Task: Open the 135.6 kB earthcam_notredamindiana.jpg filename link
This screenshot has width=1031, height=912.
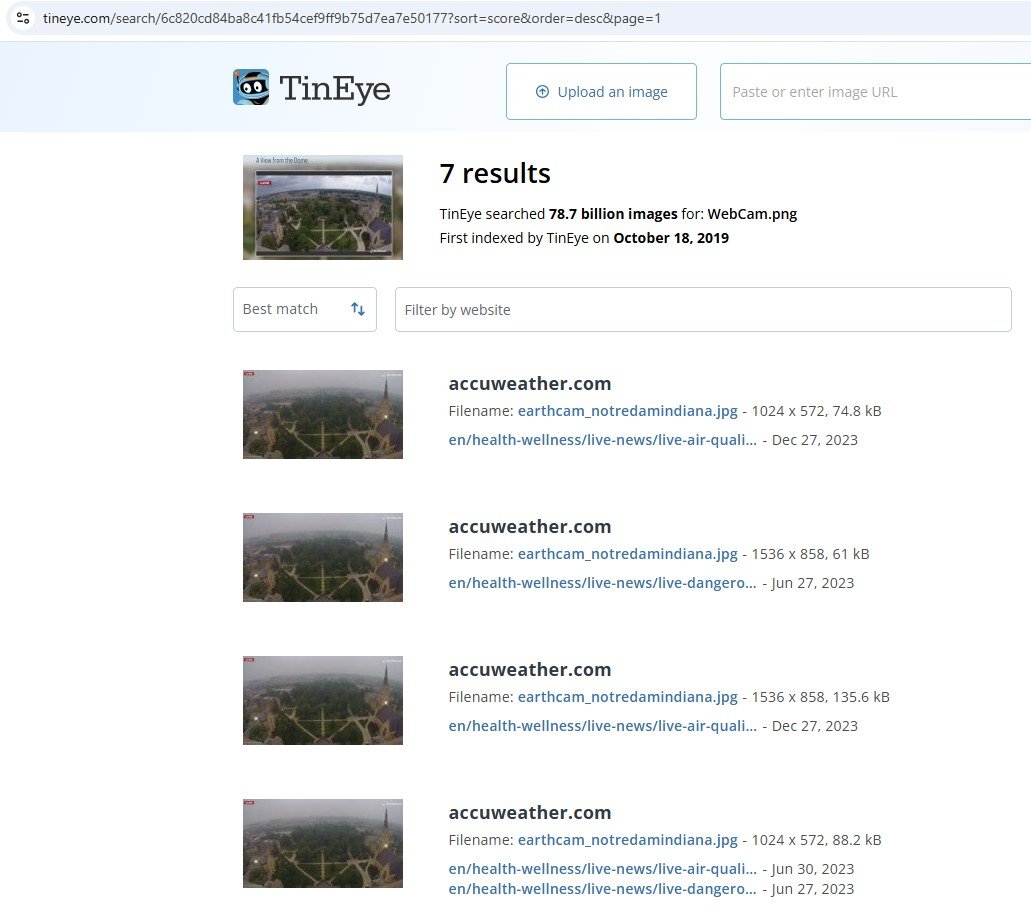Action: 627,697
